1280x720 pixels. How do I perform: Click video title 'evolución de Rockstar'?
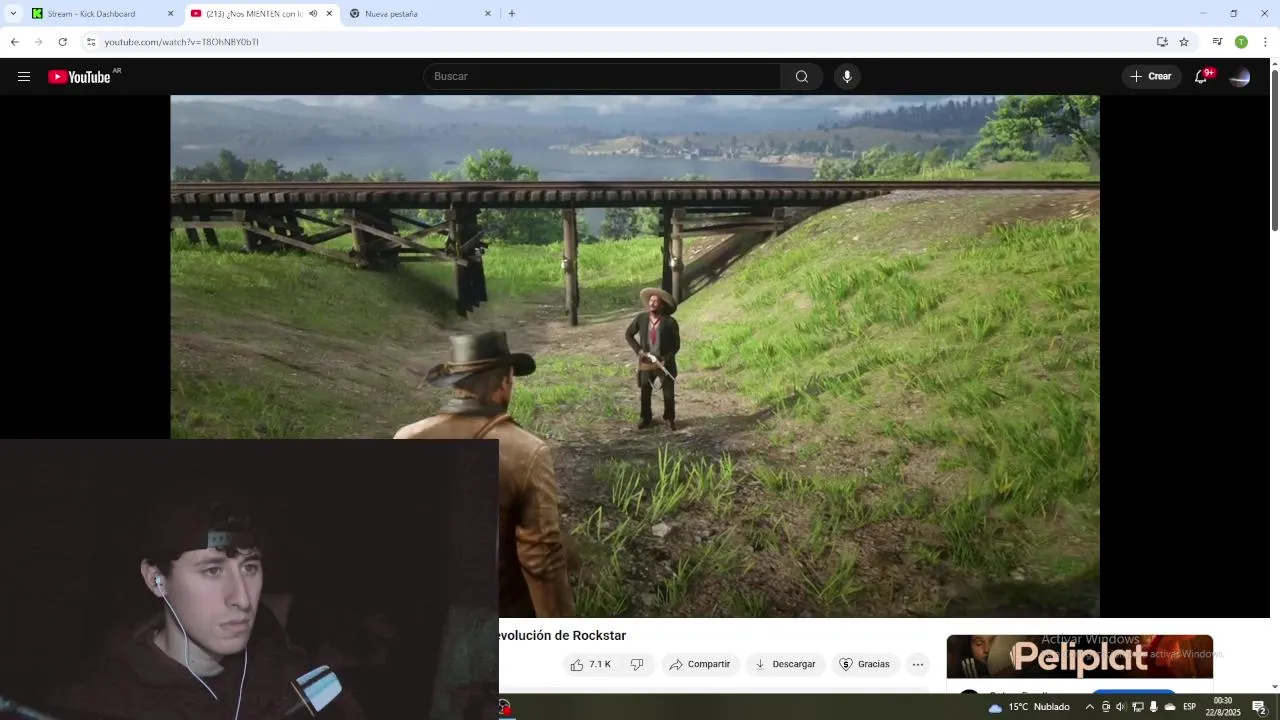(x=563, y=636)
